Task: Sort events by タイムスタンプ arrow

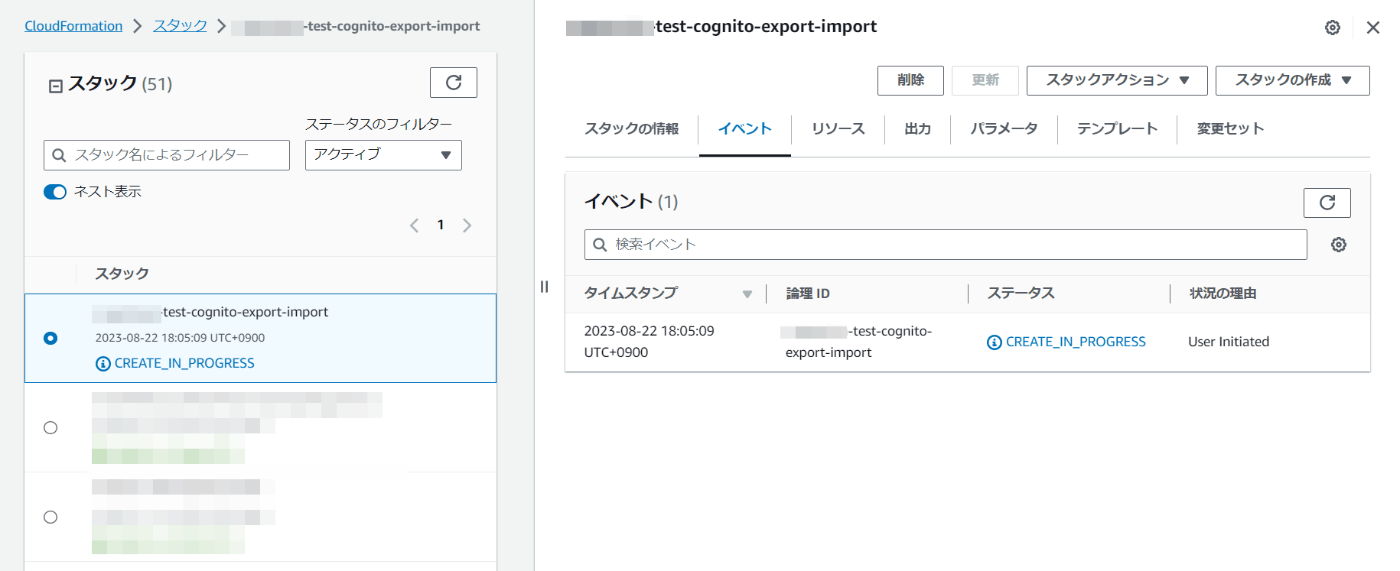Action: [747, 294]
